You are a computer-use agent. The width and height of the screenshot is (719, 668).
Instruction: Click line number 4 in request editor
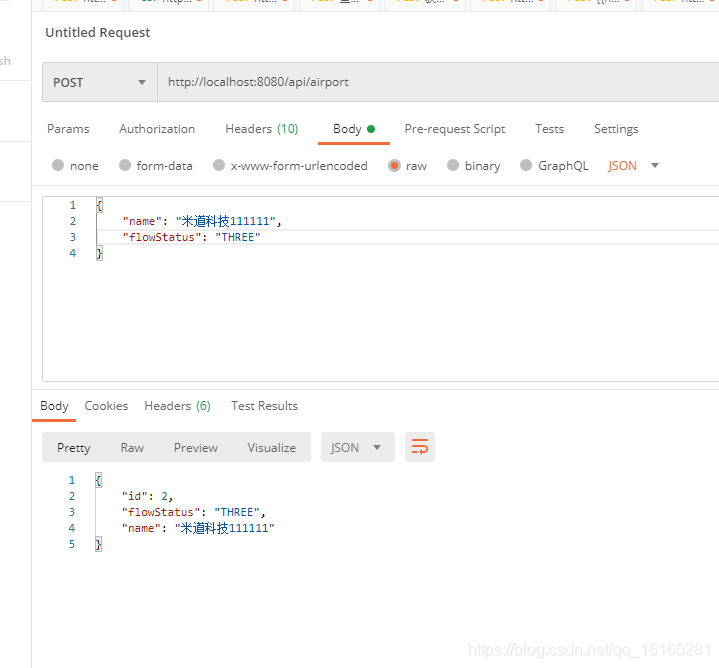click(x=72, y=253)
